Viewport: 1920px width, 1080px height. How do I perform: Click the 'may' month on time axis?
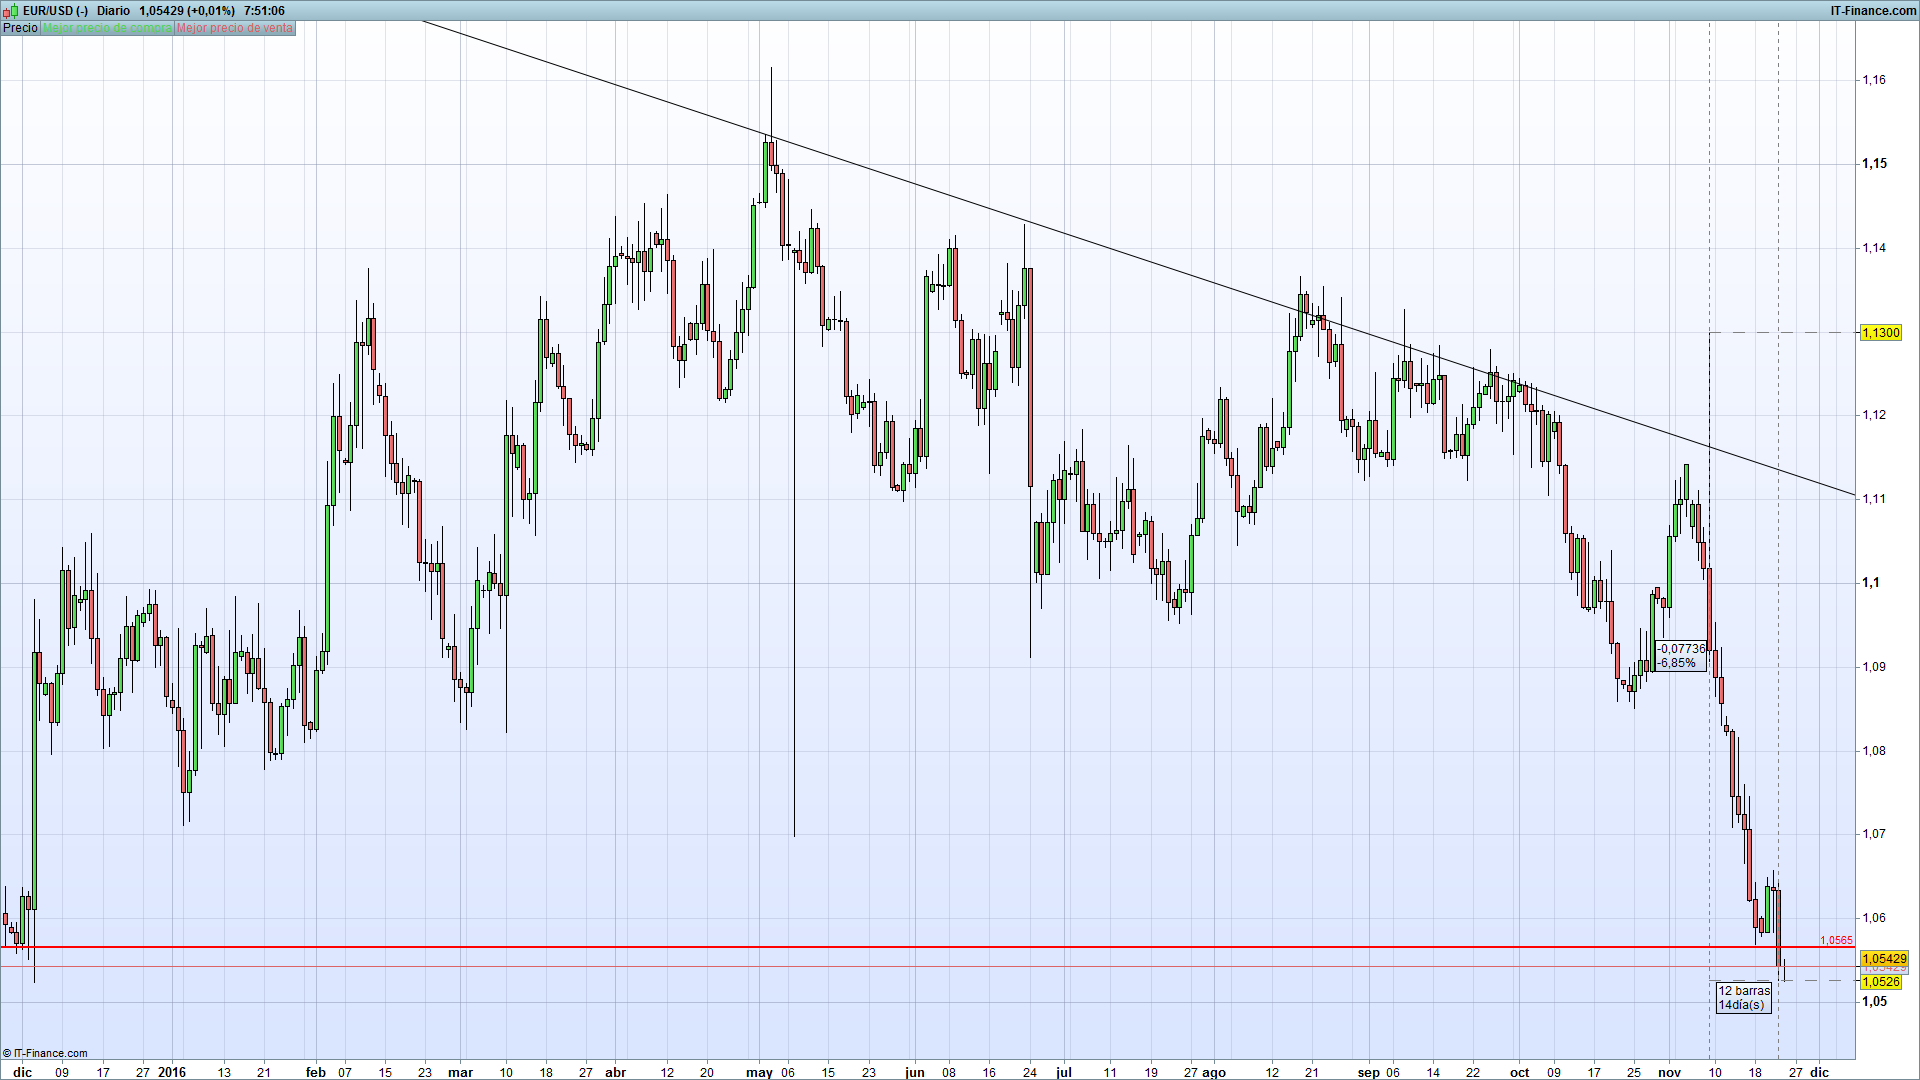[x=759, y=1072]
